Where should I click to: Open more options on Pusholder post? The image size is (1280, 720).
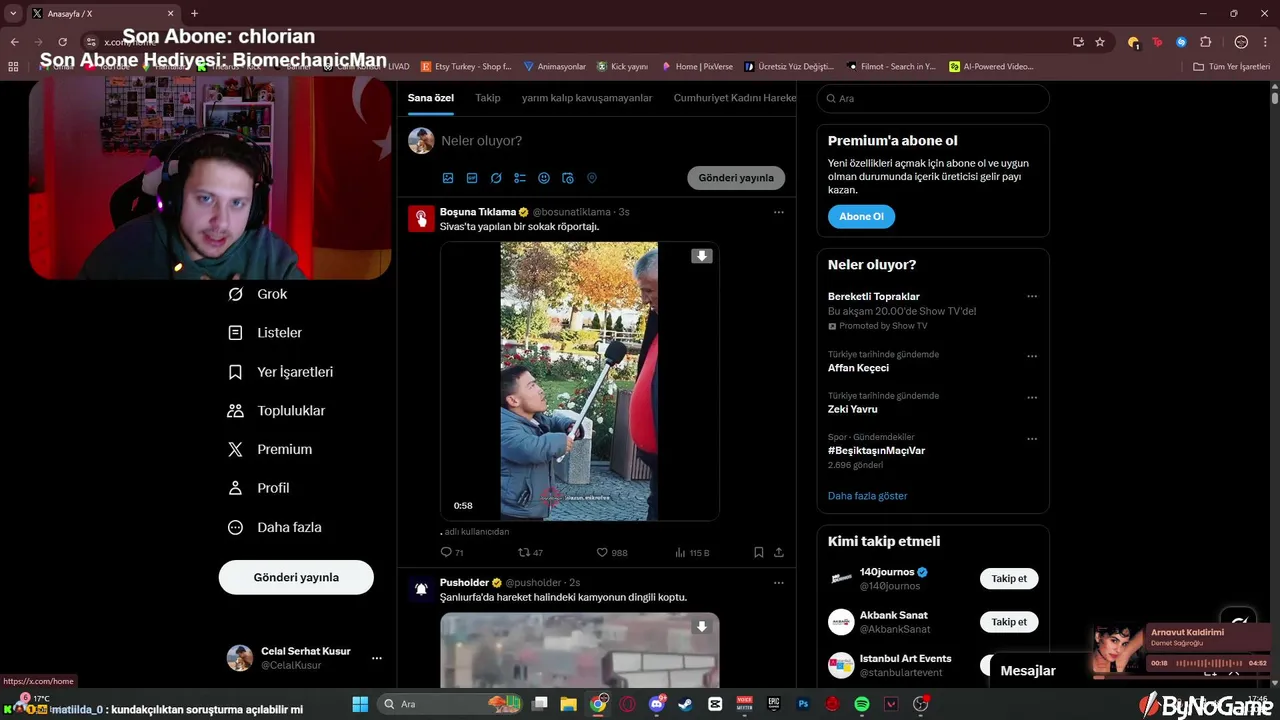(x=779, y=582)
